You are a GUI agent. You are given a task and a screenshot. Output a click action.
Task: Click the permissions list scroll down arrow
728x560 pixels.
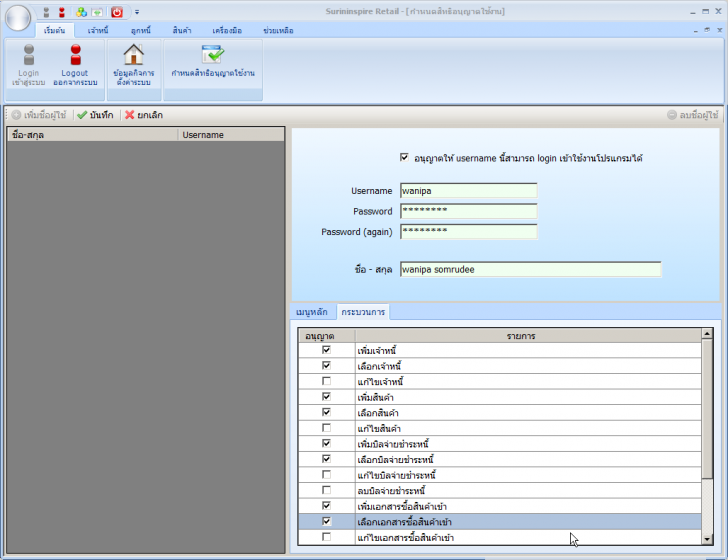click(x=707, y=539)
